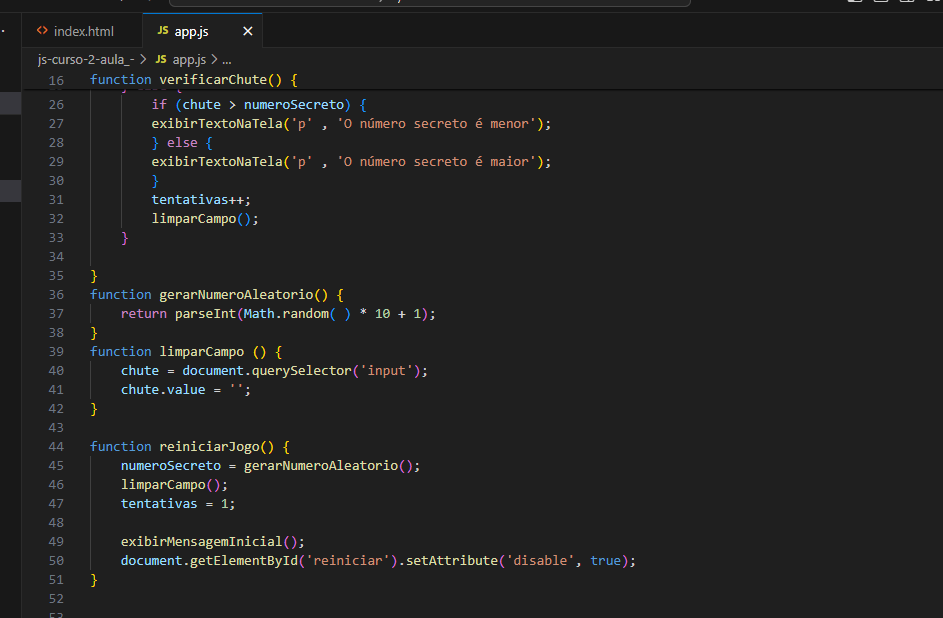
Task: Click the tentativas++ statement
Action: (201, 200)
